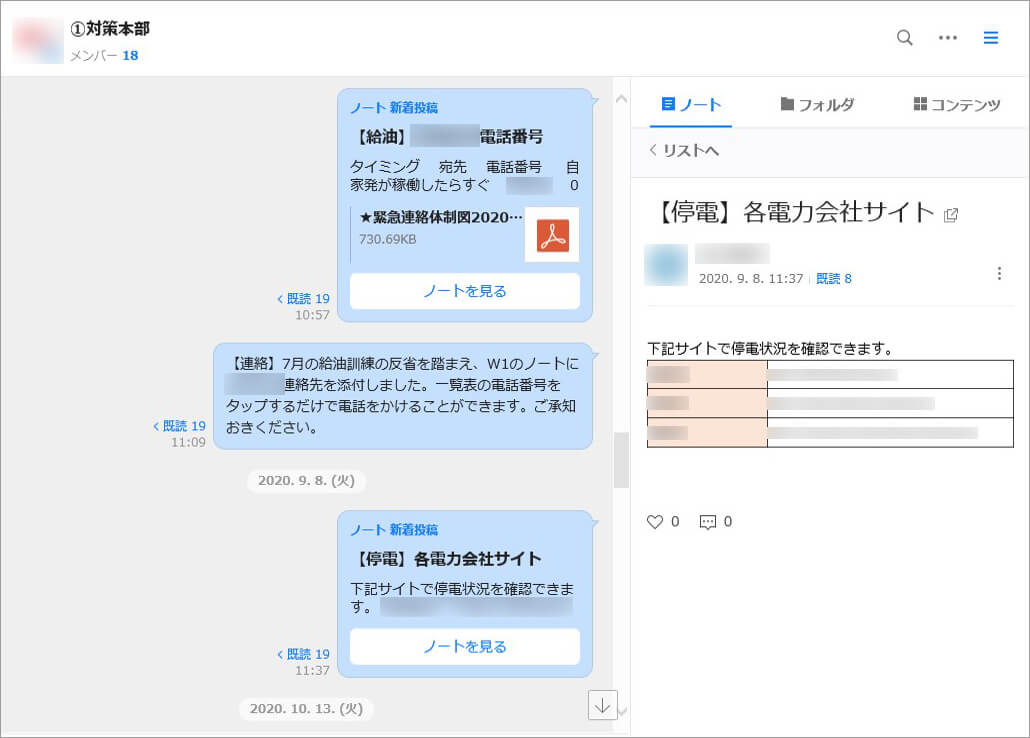
Task: Expand 既読 19 on the 10:57 message
Action: pos(304,298)
